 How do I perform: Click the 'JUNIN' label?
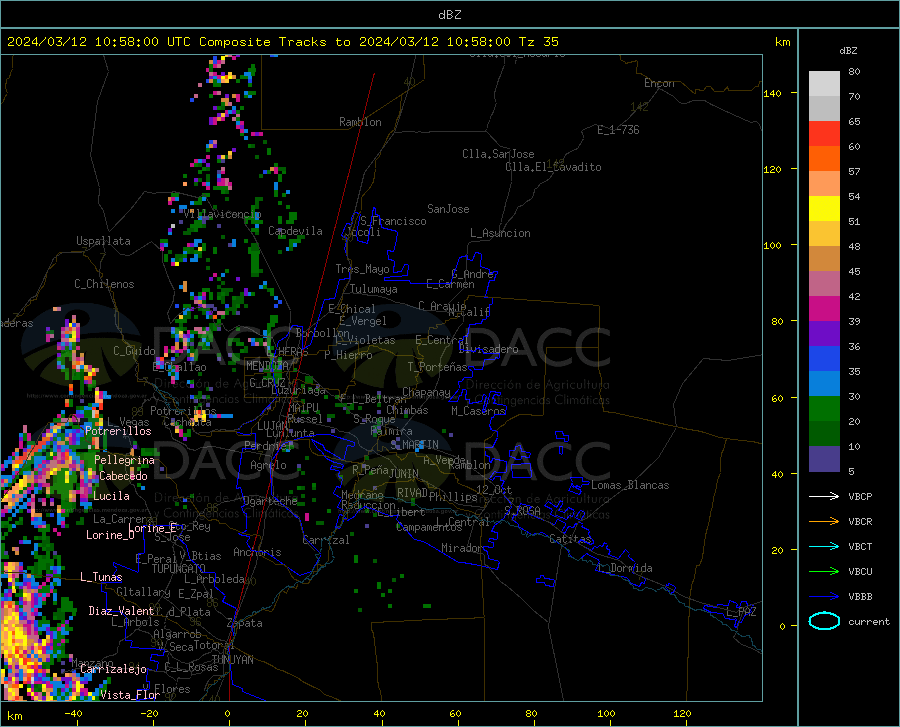[x=404, y=474]
